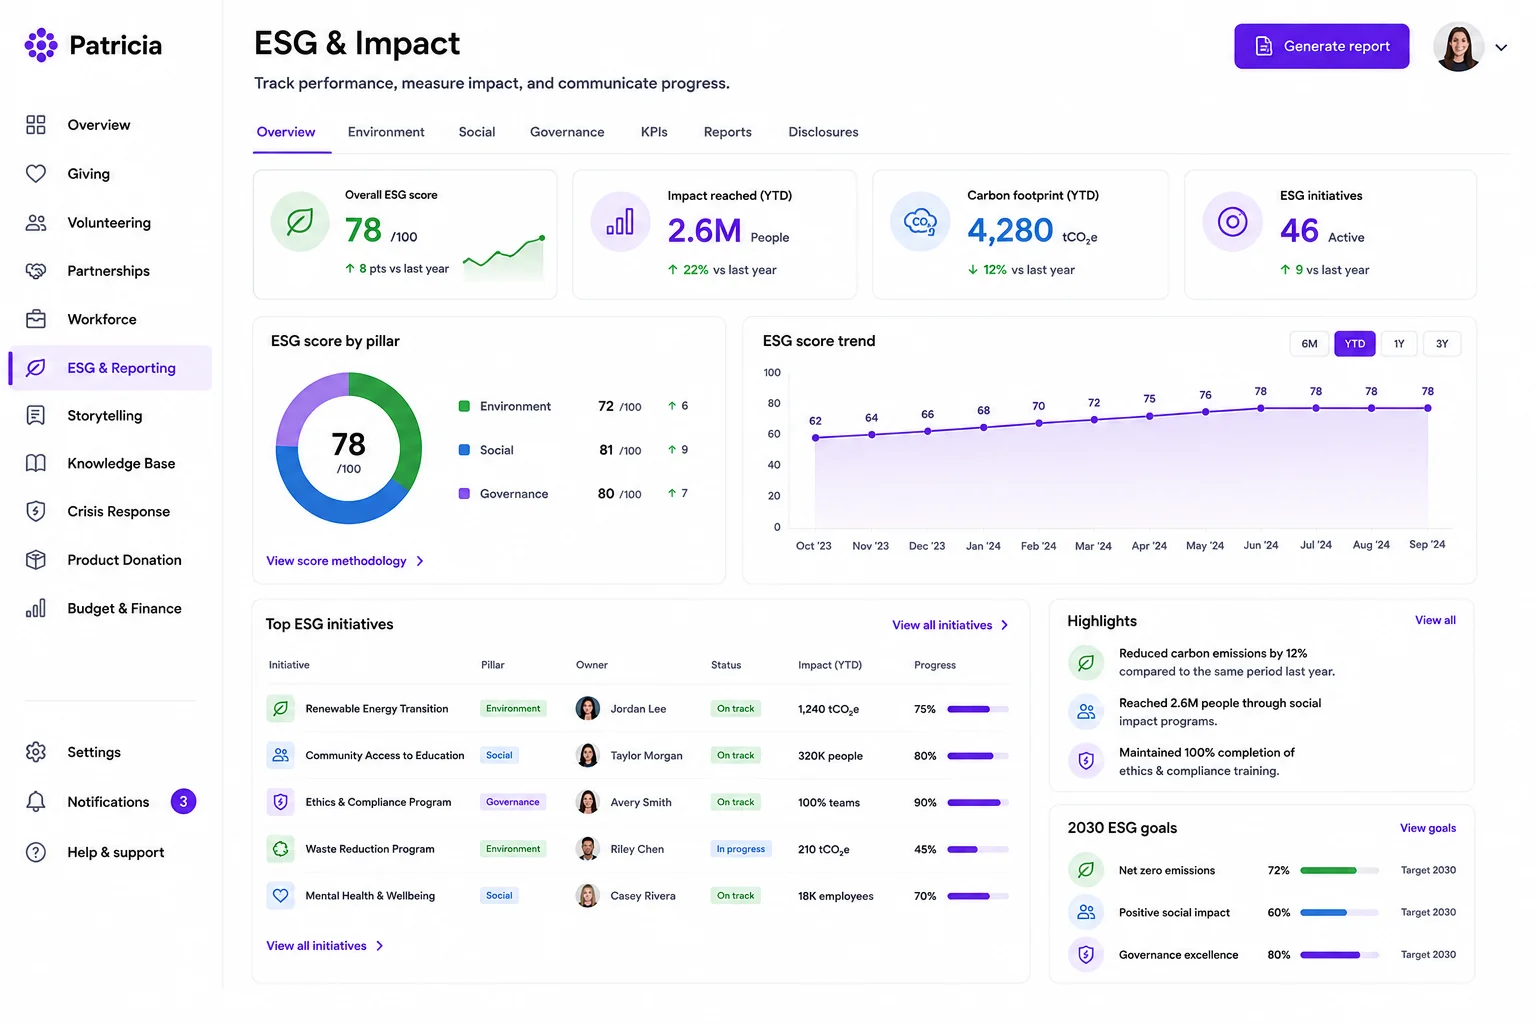Open the user profile dropdown arrow

(x=1501, y=47)
